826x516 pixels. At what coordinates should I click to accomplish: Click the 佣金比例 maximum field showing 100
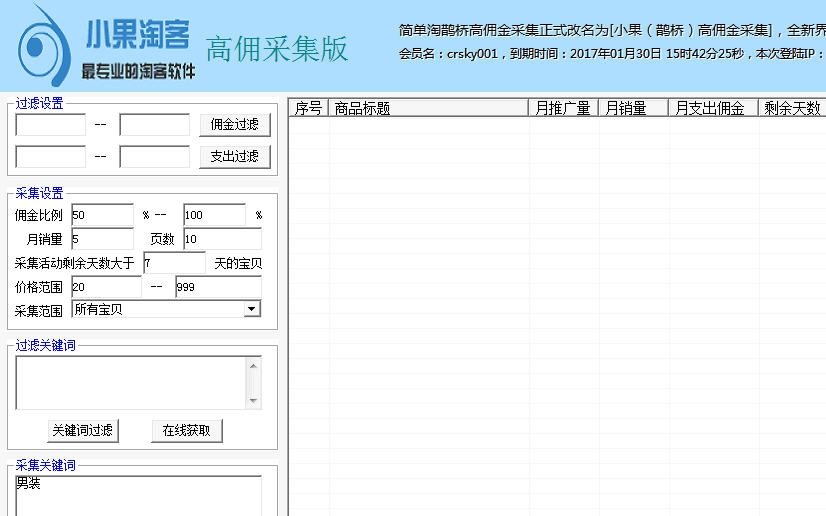coord(215,215)
